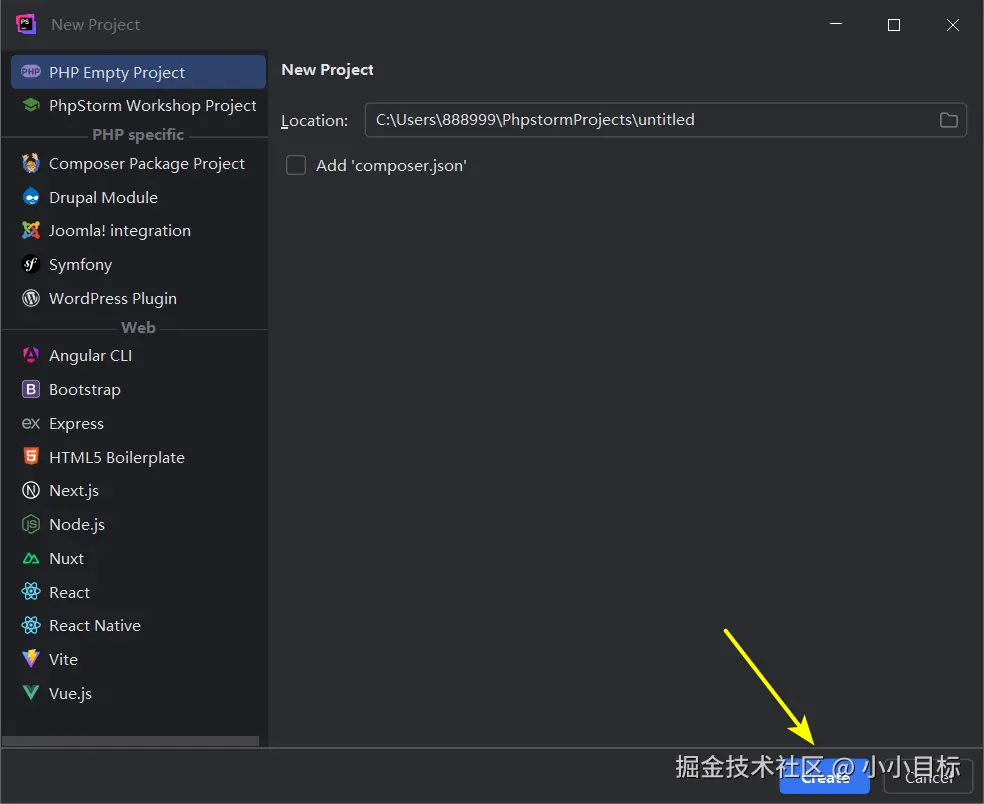Click the PhpStorm logo in title bar
Viewport: 984px width, 804px height.
(26, 24)
